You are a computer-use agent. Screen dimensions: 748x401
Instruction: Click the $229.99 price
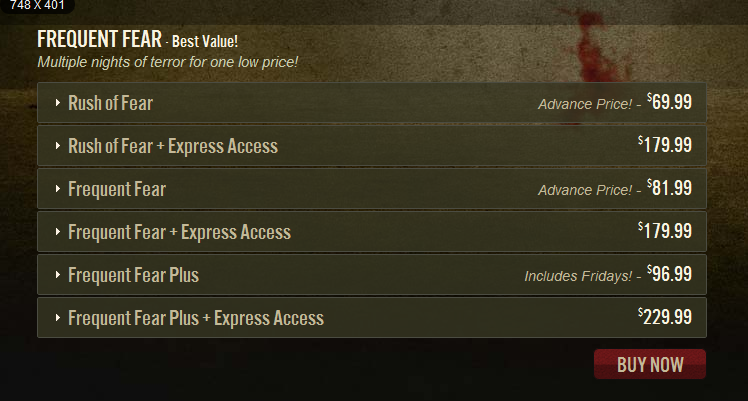(665, 316)
